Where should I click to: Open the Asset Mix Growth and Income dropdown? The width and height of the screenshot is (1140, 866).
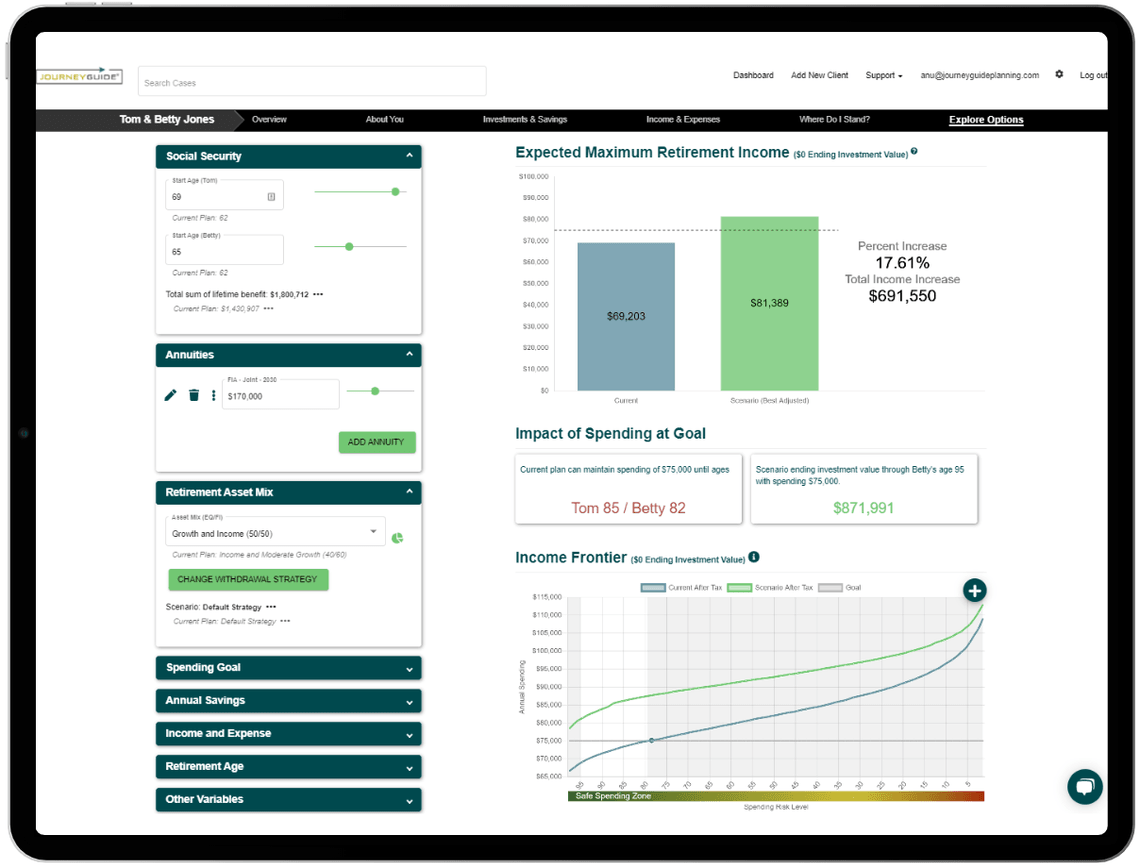click(x=274, y=533)
